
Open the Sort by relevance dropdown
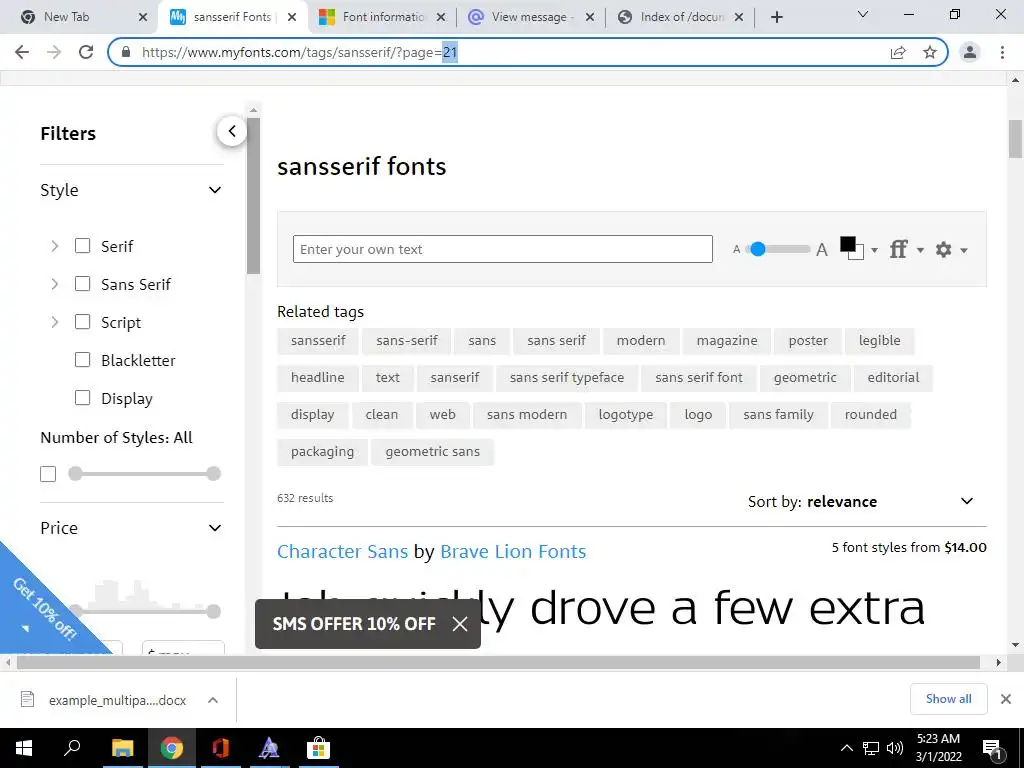[x=861, y=502]
